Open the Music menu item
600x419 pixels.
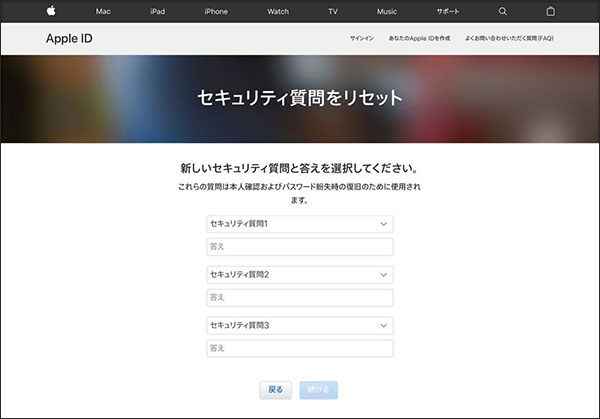(x=387, y=11)
